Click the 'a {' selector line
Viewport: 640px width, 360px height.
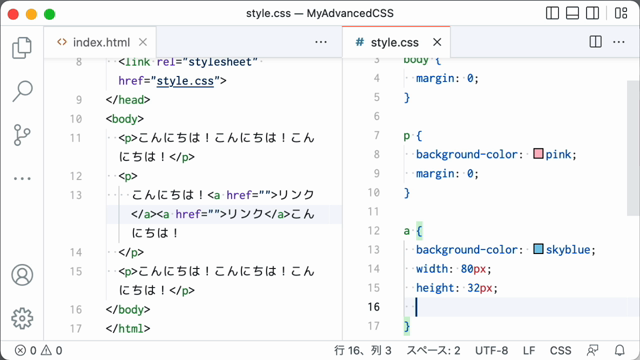[413, 231]
